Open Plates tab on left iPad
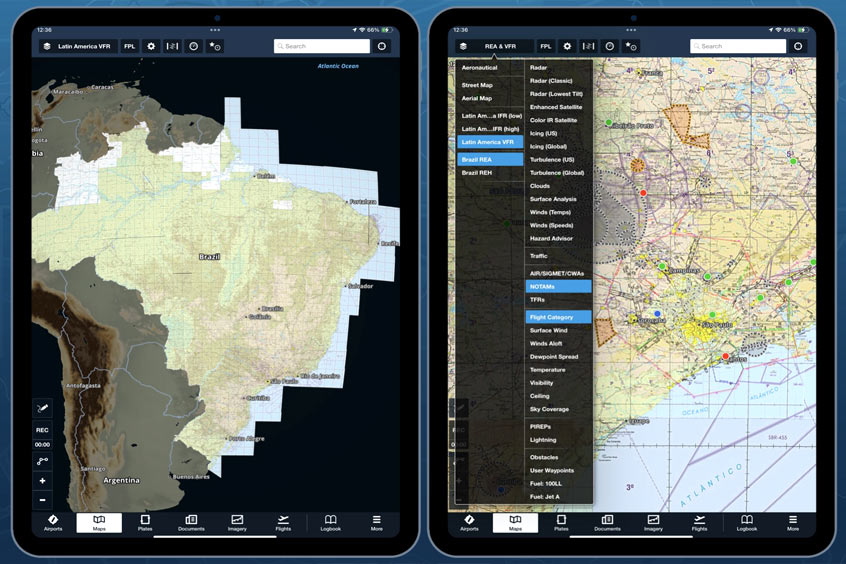846x564 pixels. click(x=145, y=522)
